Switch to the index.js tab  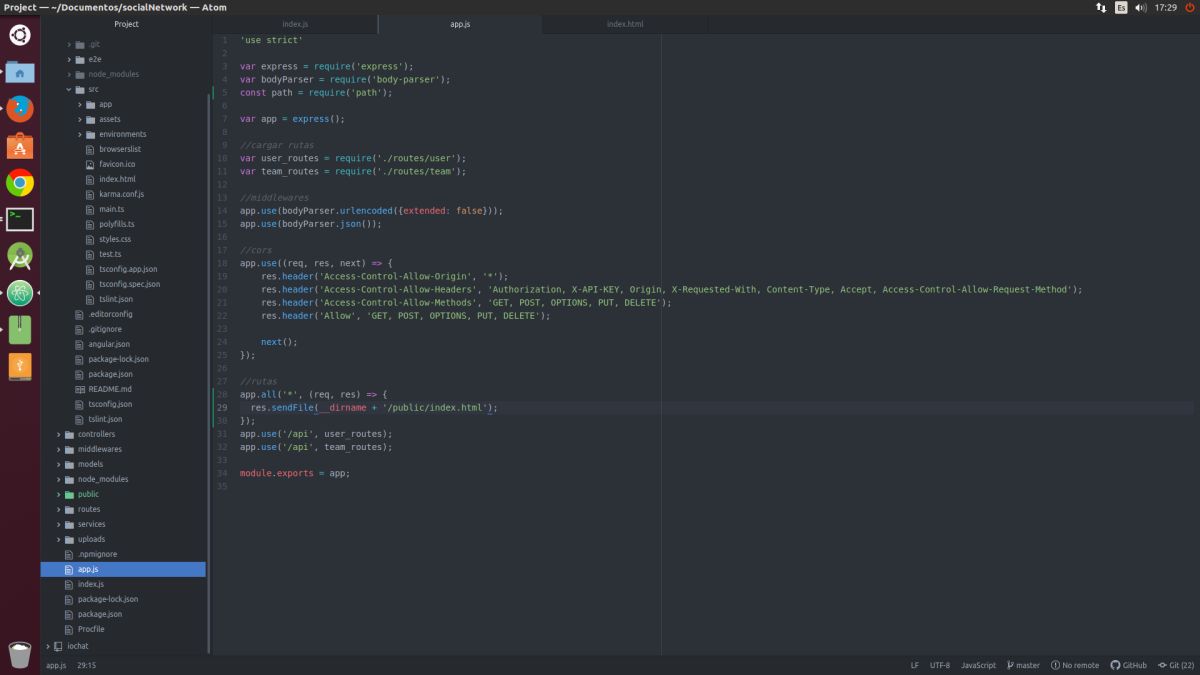tap(295, 24)
